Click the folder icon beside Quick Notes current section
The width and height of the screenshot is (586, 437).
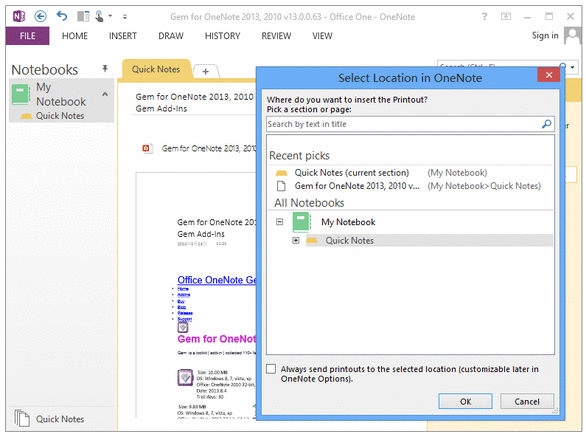pos(281,173)
